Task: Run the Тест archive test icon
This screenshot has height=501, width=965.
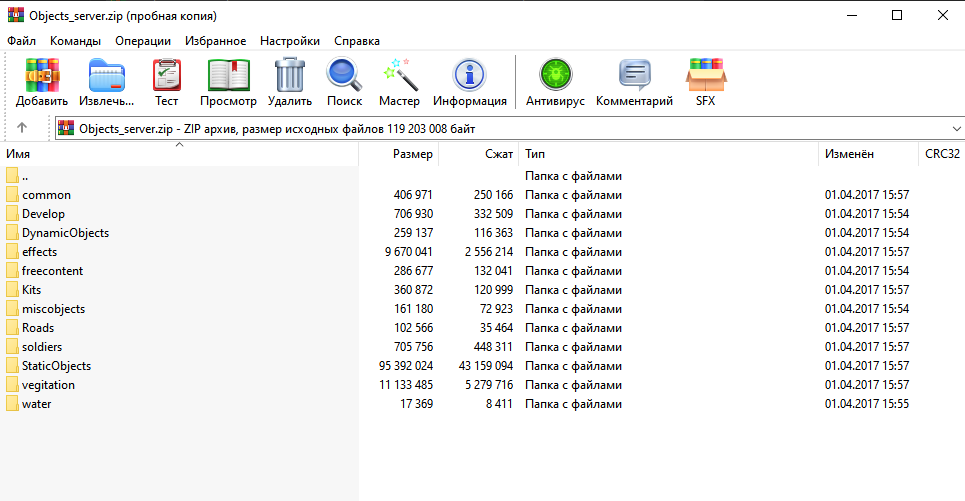Action: coord(166,77)
